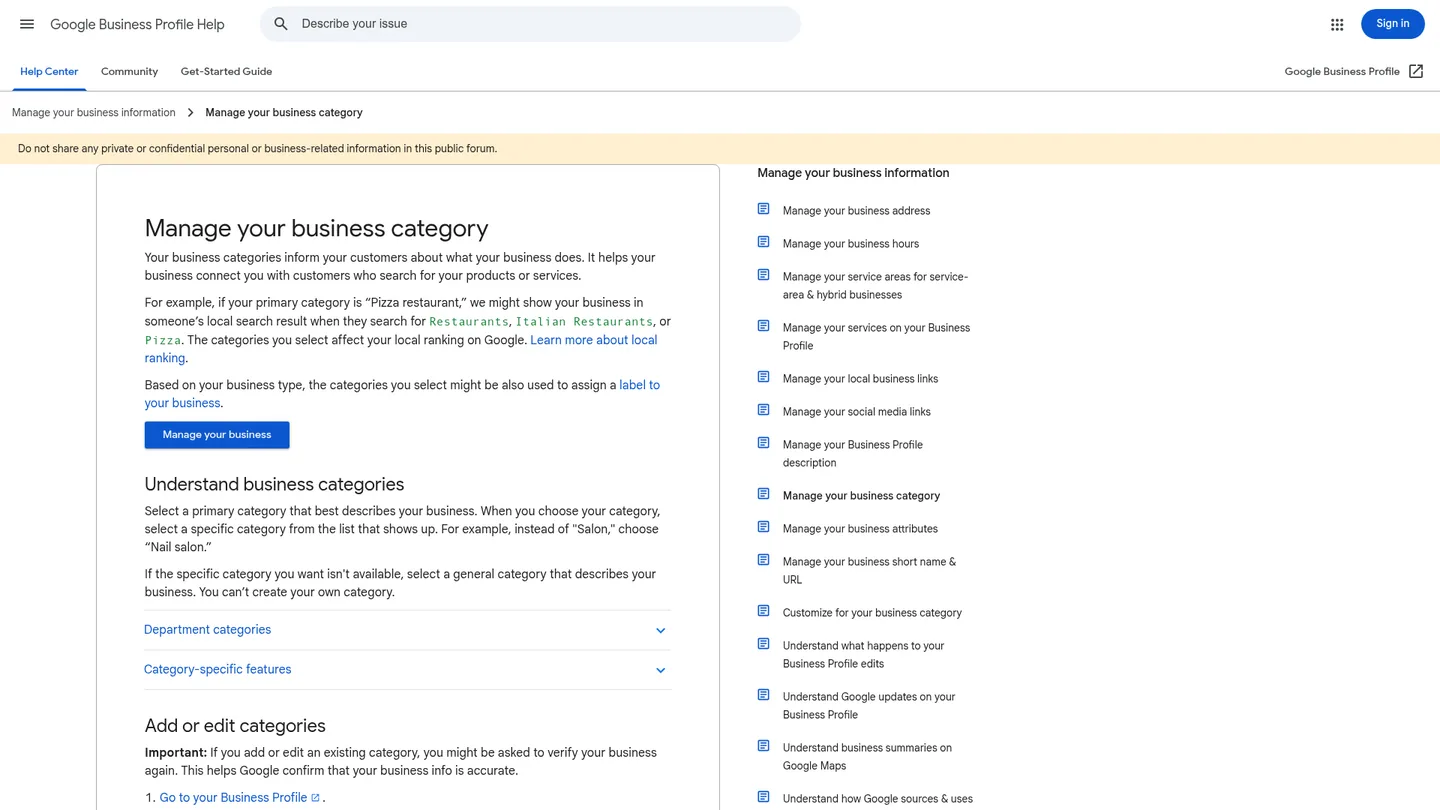
Task: Open the hamburger main menu icon
Action: pos(27,24)
